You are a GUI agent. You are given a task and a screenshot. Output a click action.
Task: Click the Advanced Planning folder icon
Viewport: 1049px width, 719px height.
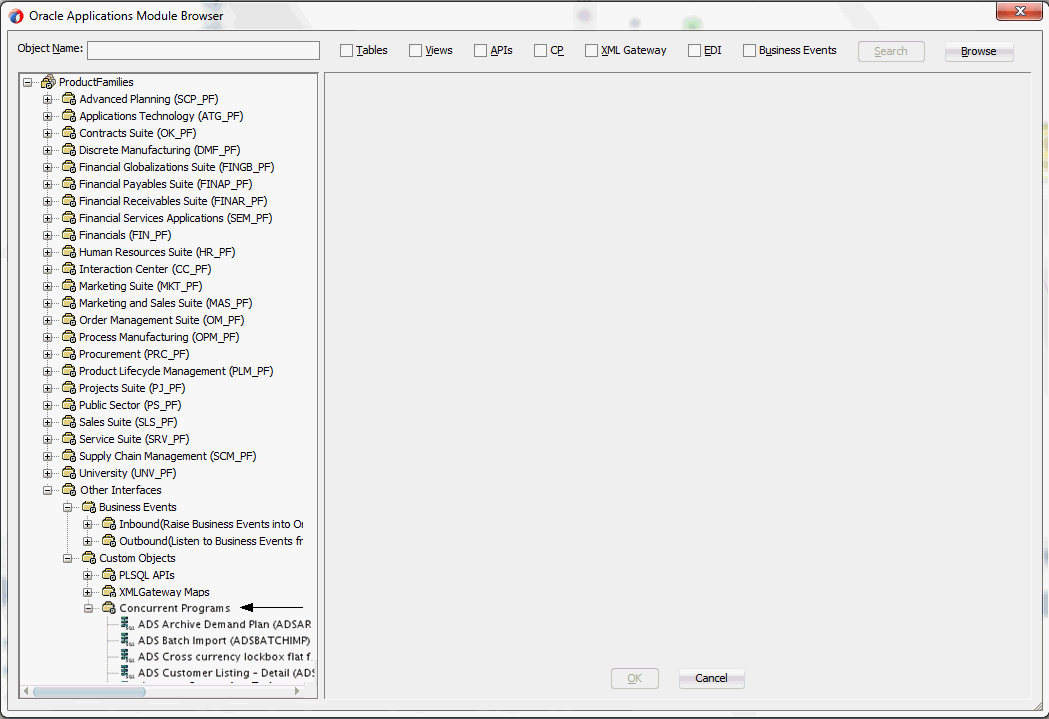point(69,99)
